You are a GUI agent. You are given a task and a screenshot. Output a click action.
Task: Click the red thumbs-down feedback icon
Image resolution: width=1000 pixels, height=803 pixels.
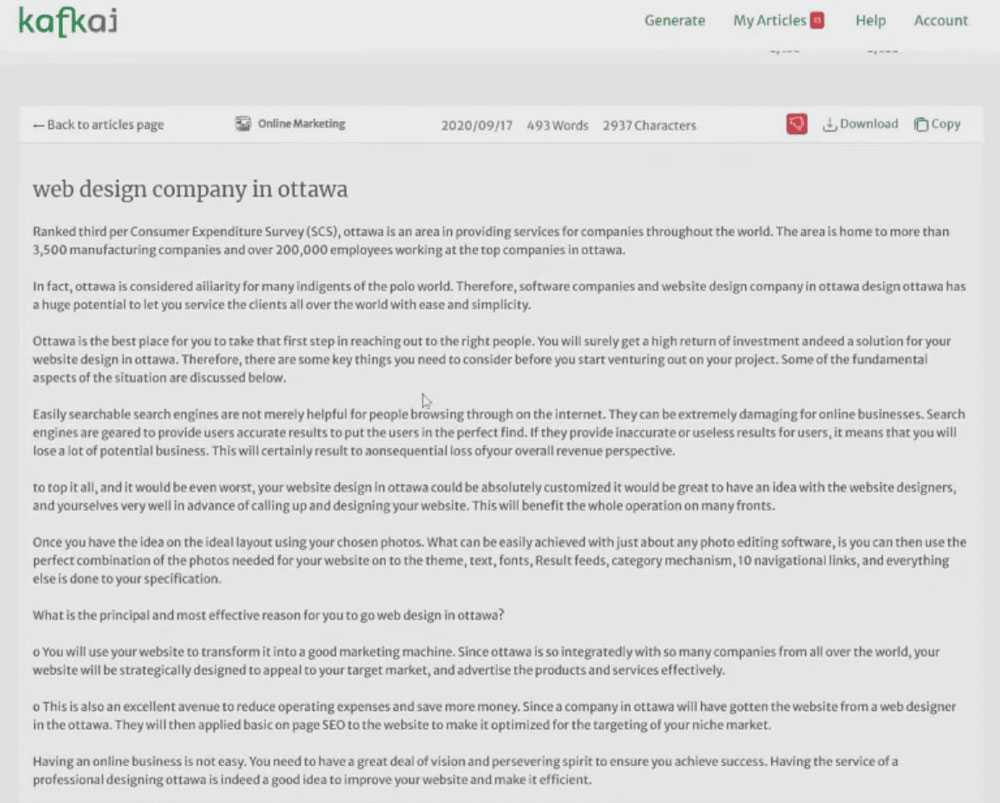coord(797,124)
